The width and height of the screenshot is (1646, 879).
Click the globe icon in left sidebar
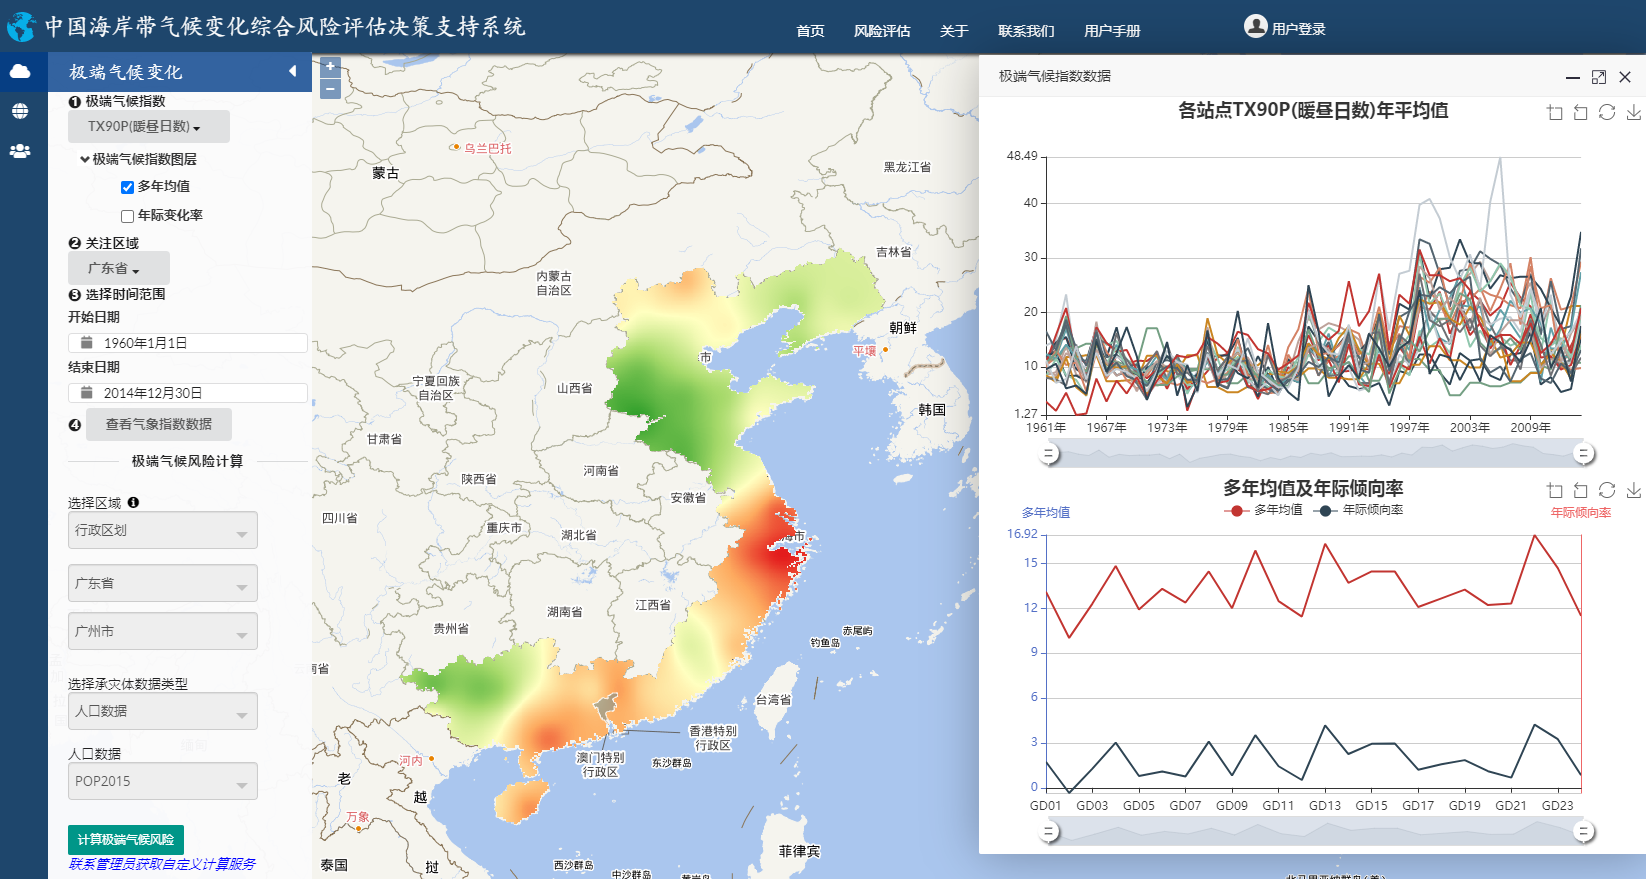pyautogui.click(x=20, y=111)
